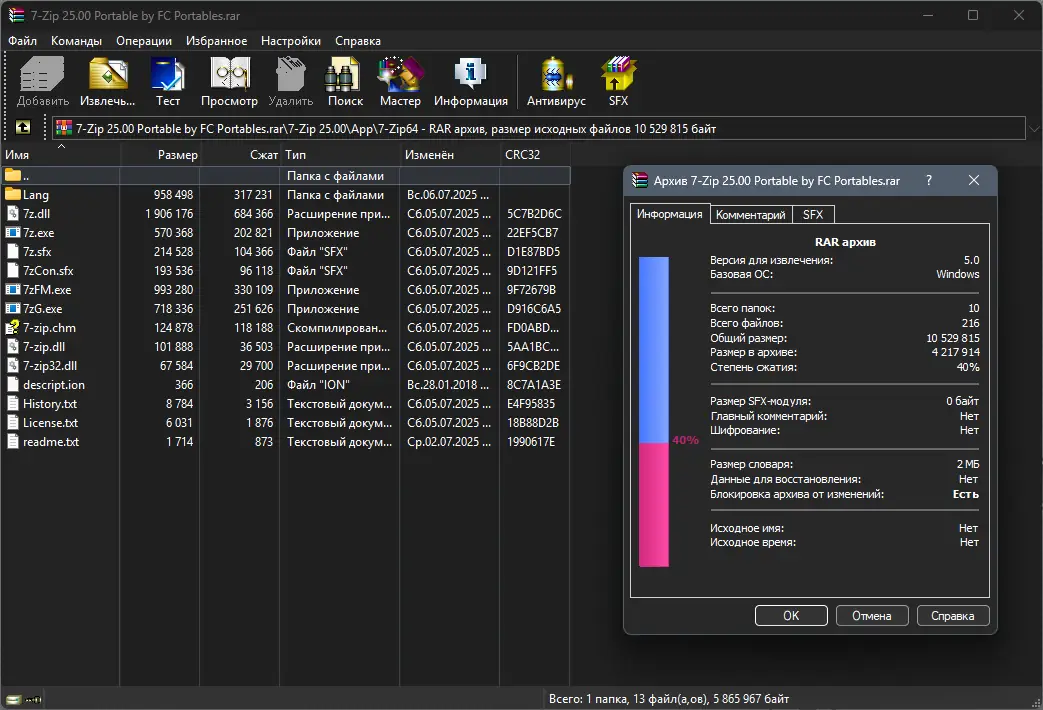Click the Справка button in dialog
The image size is (1043, 710).
pyautogui.click(x=952, y=616)
